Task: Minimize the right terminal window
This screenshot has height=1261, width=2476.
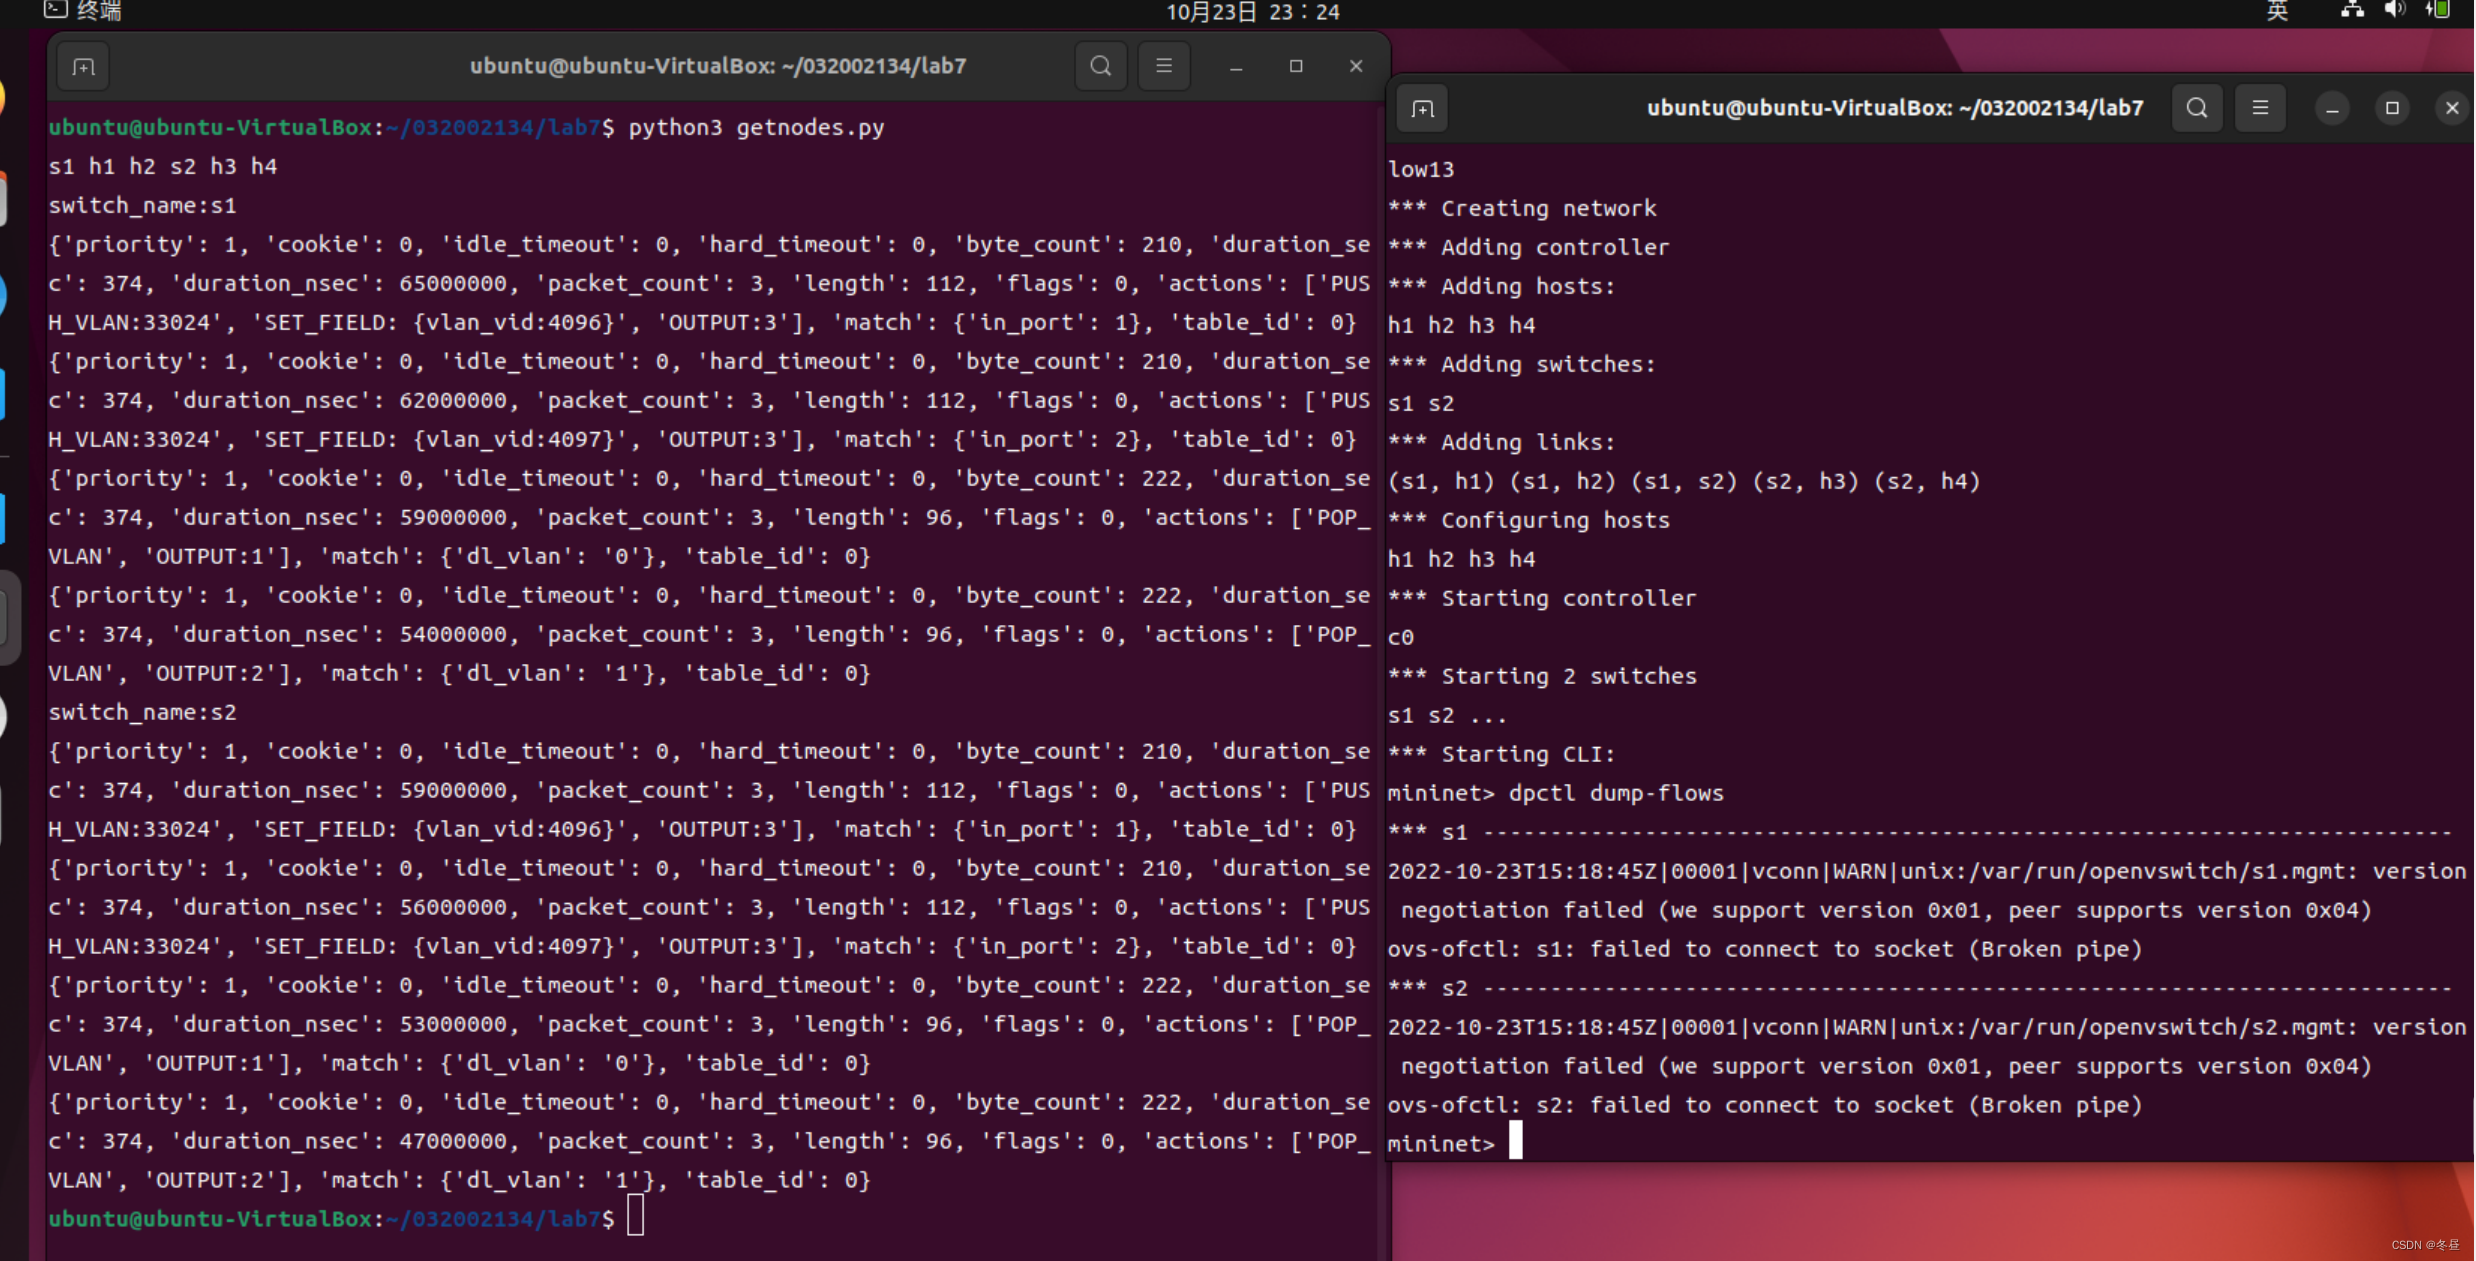Action: [x=2332, y=108]
